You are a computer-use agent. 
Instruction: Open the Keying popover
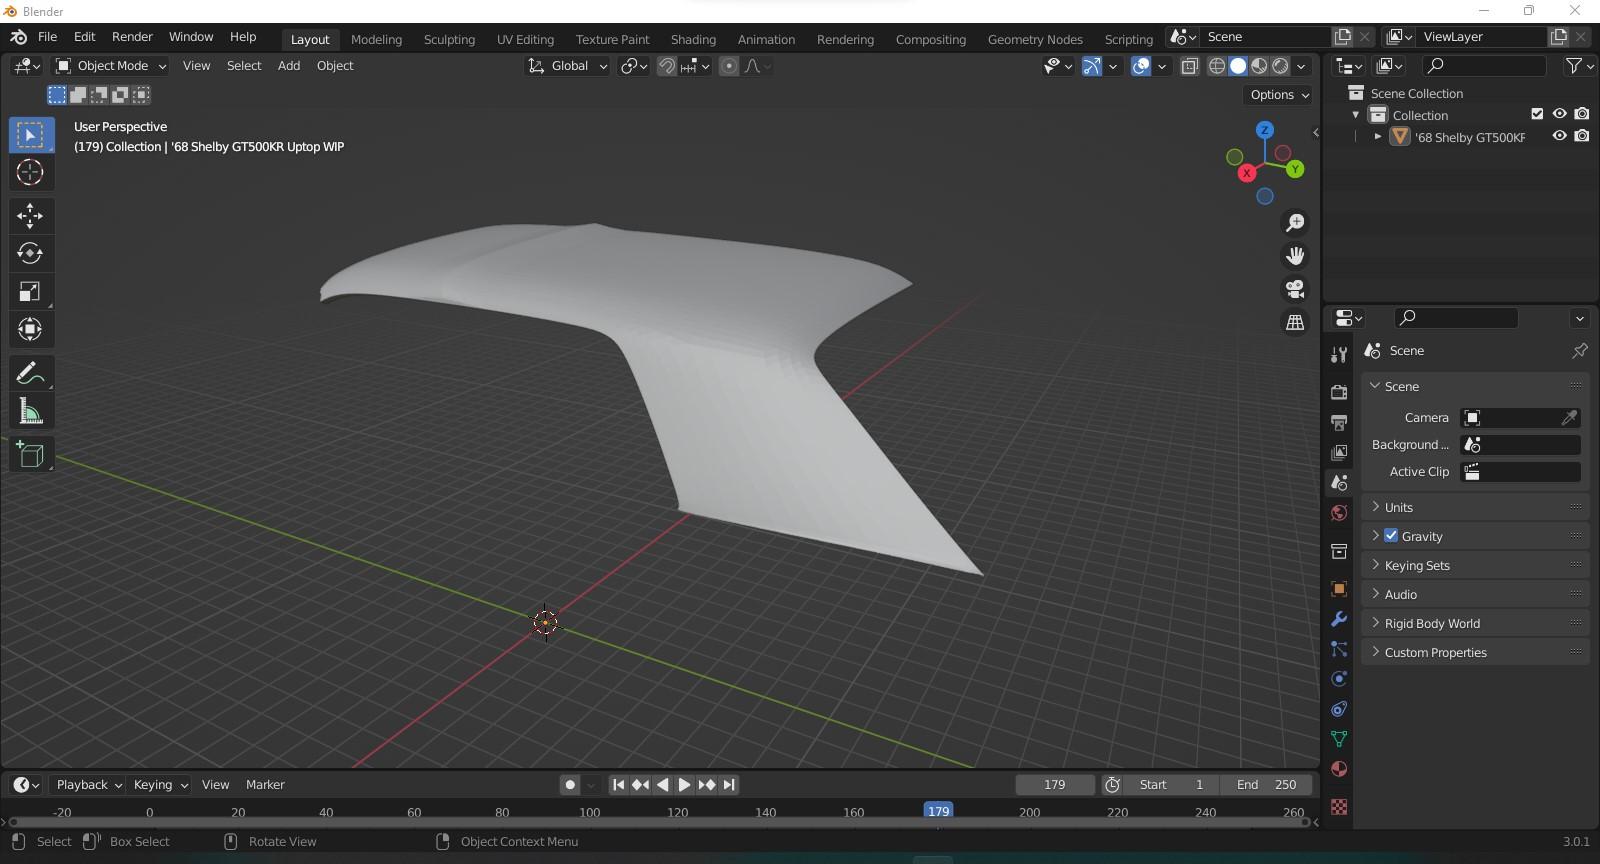[x=160, y=785]
